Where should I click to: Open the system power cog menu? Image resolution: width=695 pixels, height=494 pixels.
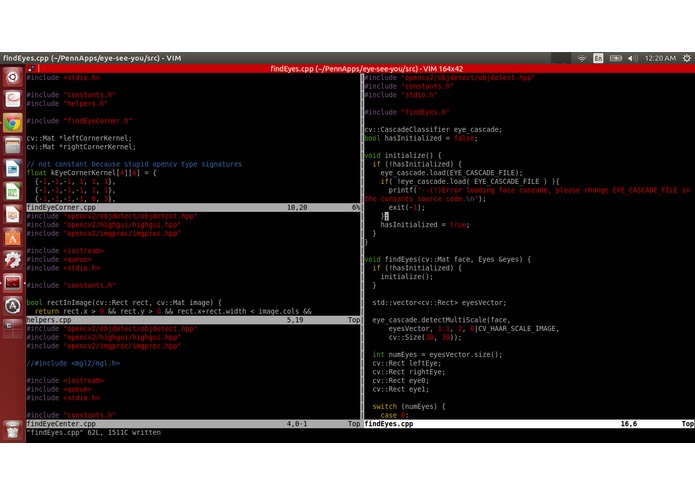point(687,58)
